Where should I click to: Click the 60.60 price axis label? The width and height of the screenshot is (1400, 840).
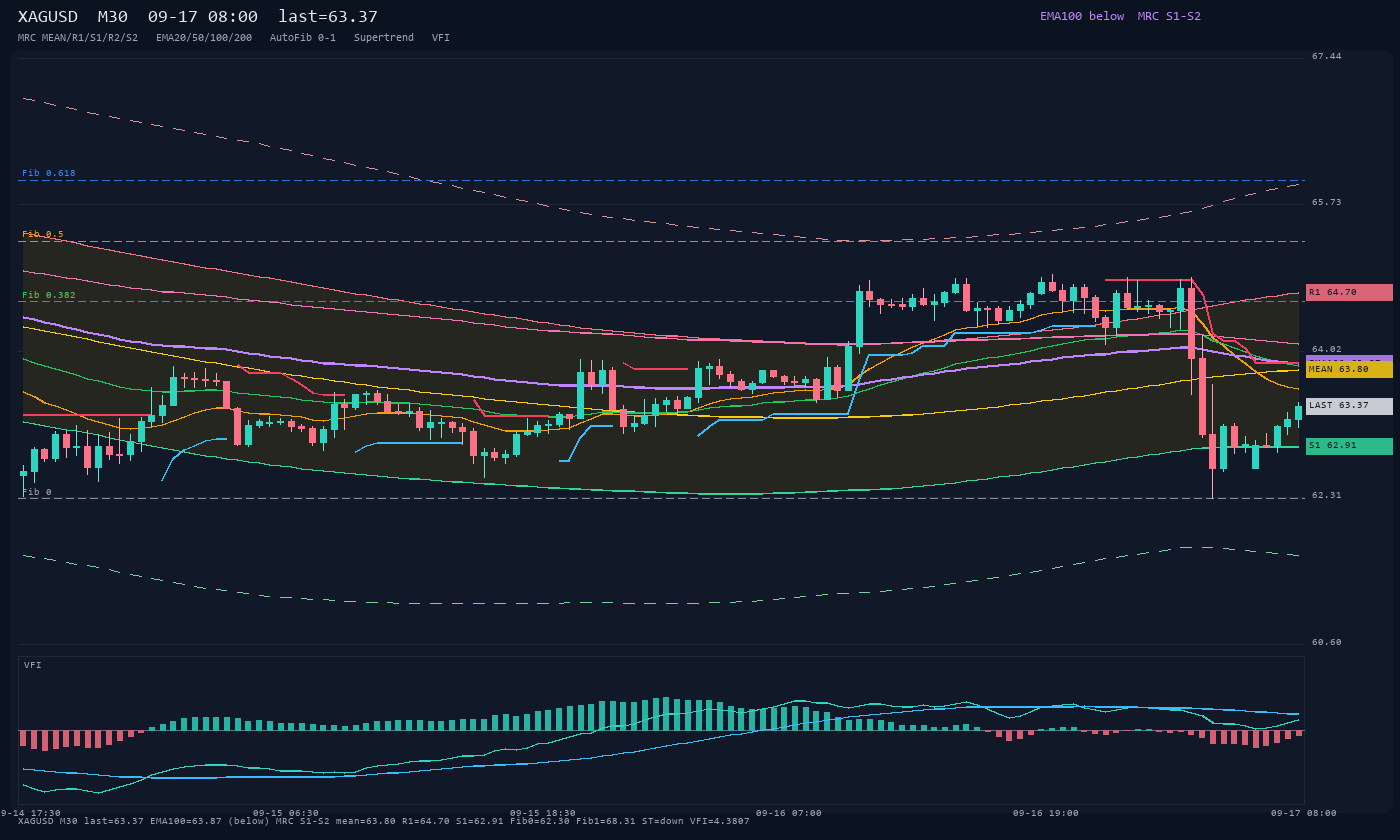point(1327,642)
